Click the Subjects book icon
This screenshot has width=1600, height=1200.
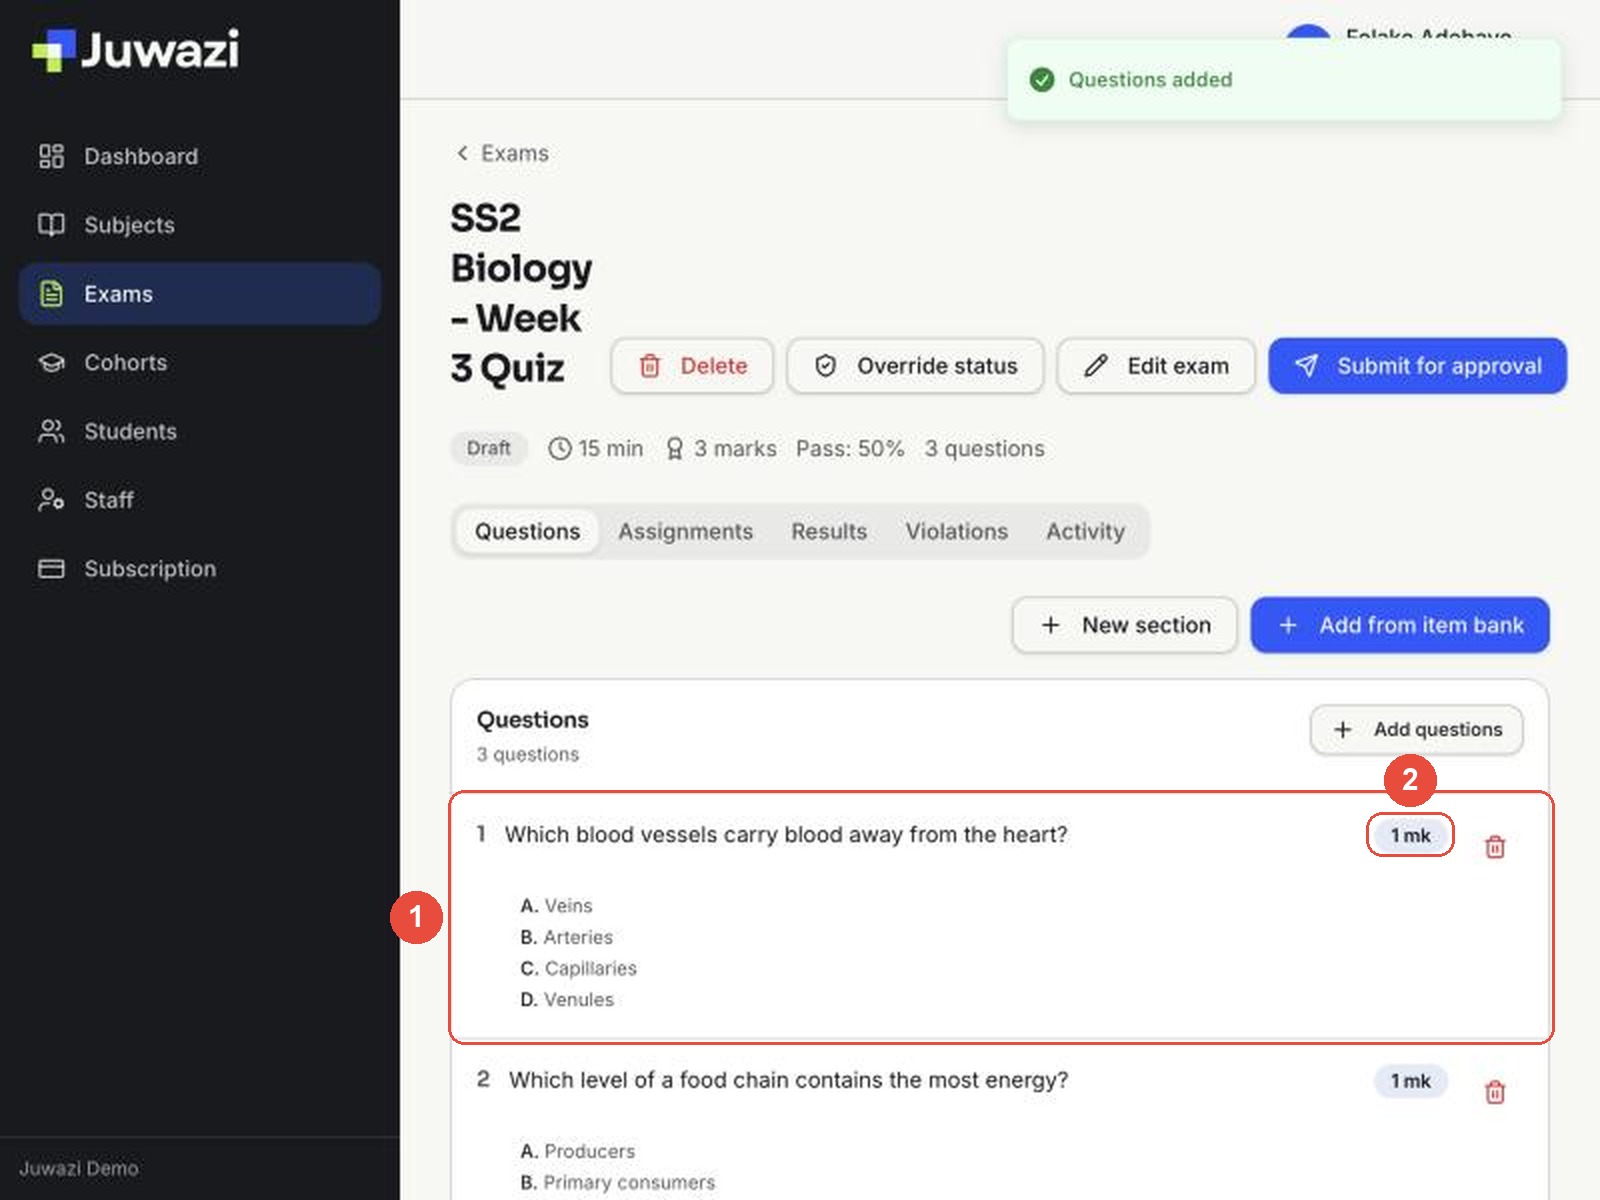(x=51, y=225)
